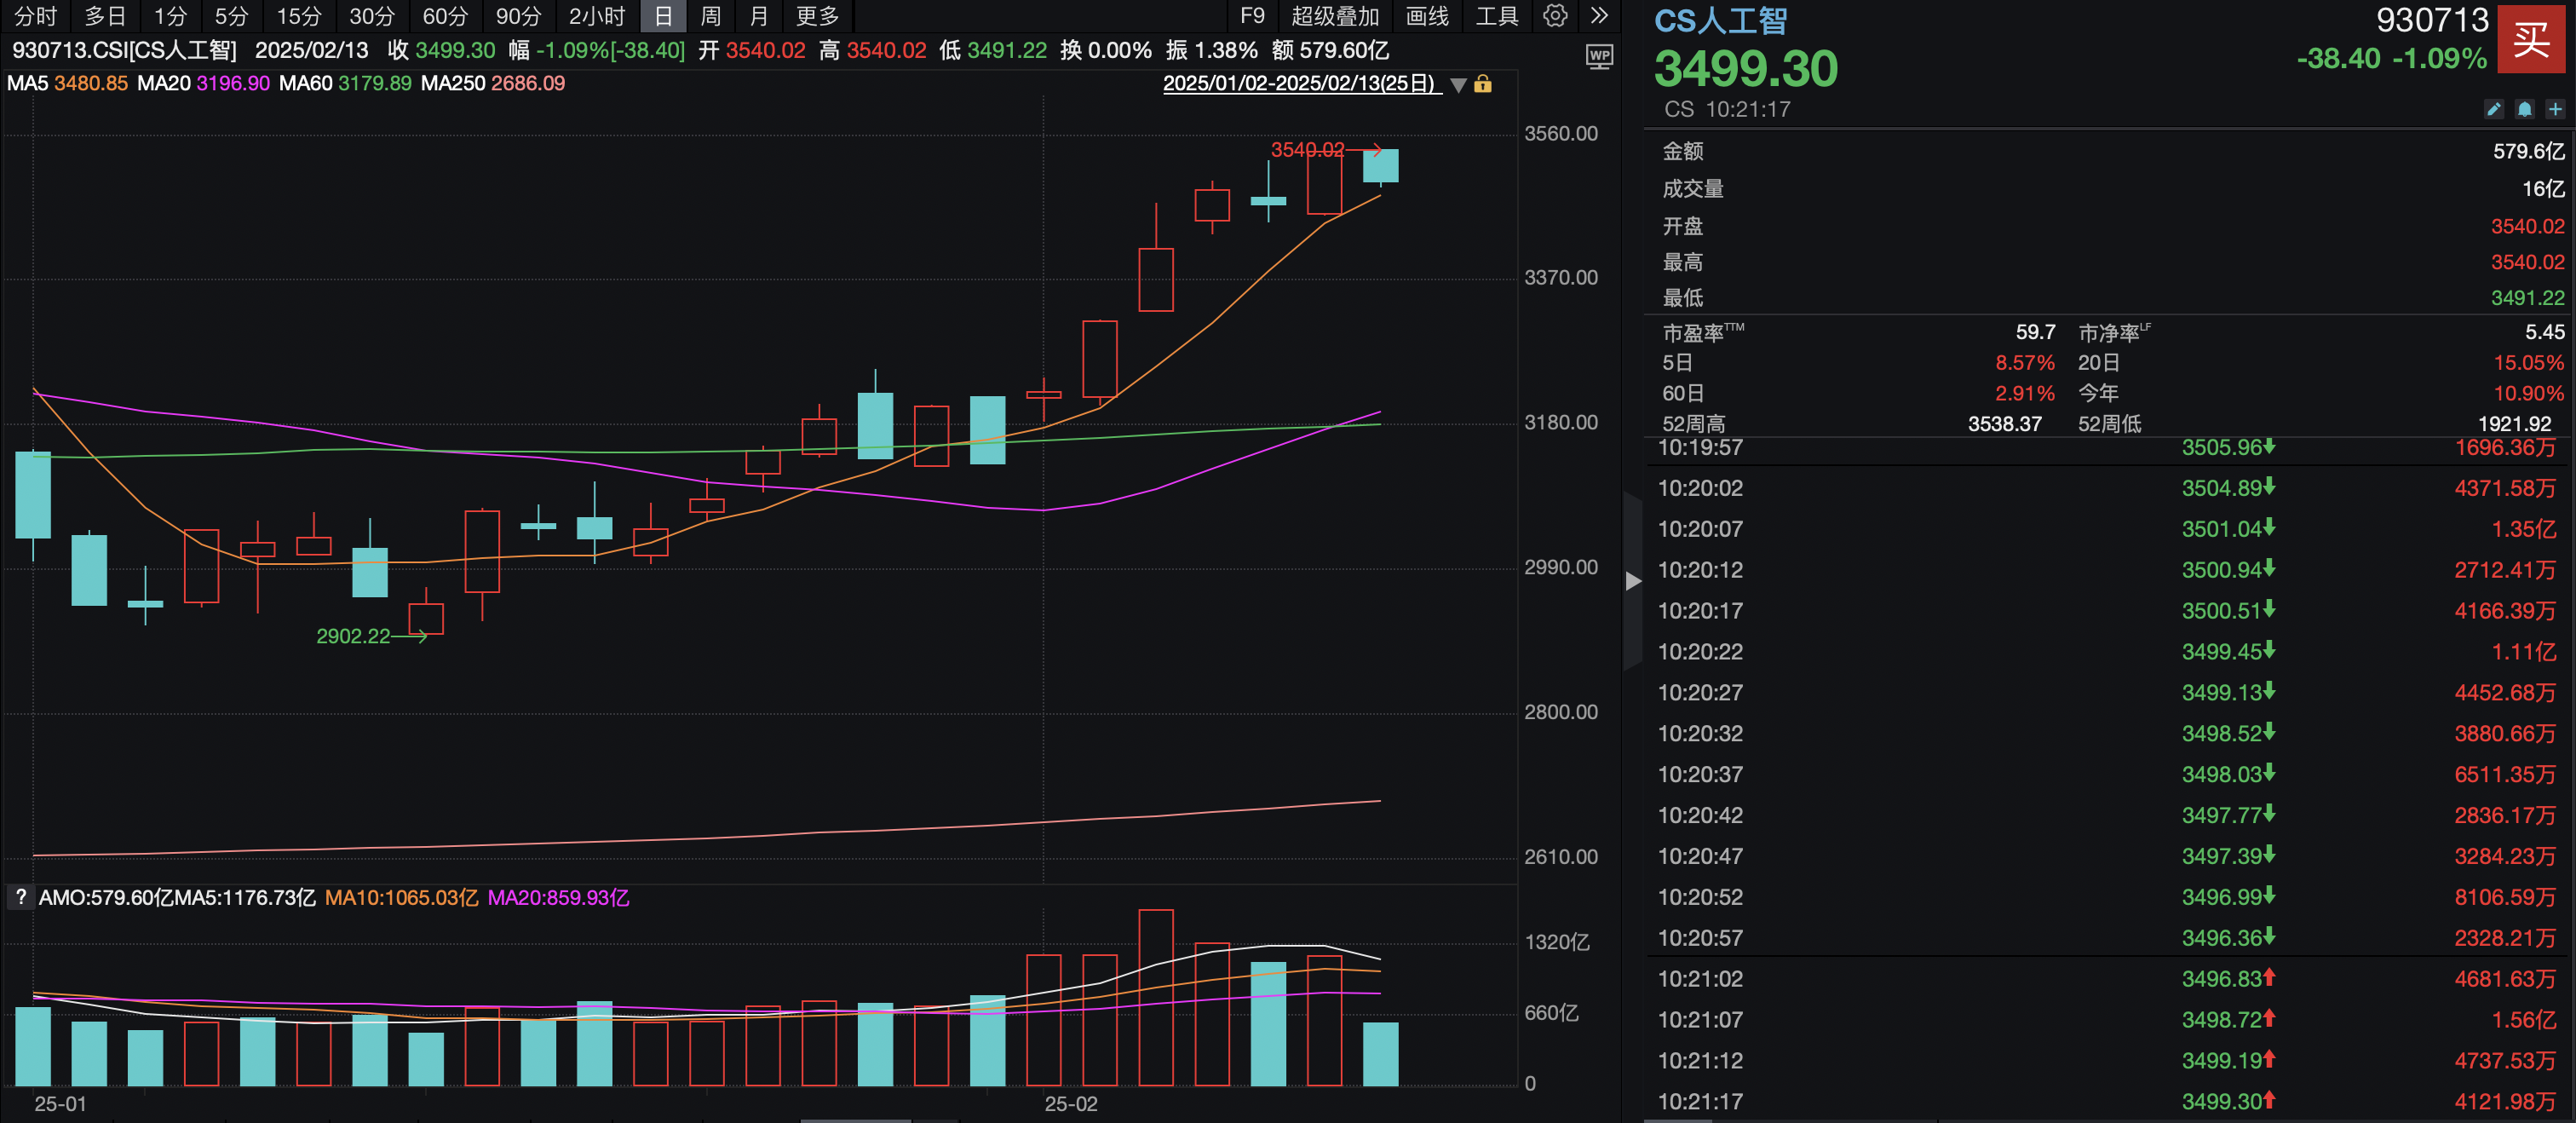The width and height of the screenshot is (2576, 1123).
Task: Click the bell alert icon for price alerts
Action: [x=2525, y=110]
